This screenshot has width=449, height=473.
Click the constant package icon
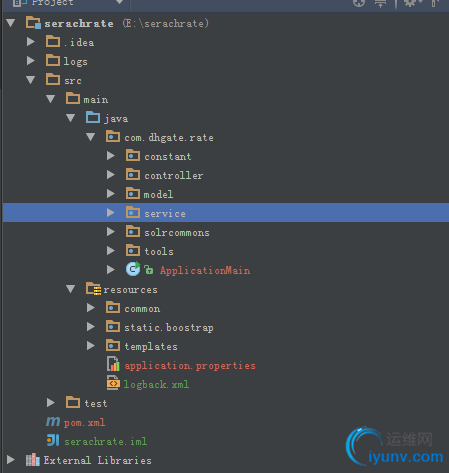[133, 155]
